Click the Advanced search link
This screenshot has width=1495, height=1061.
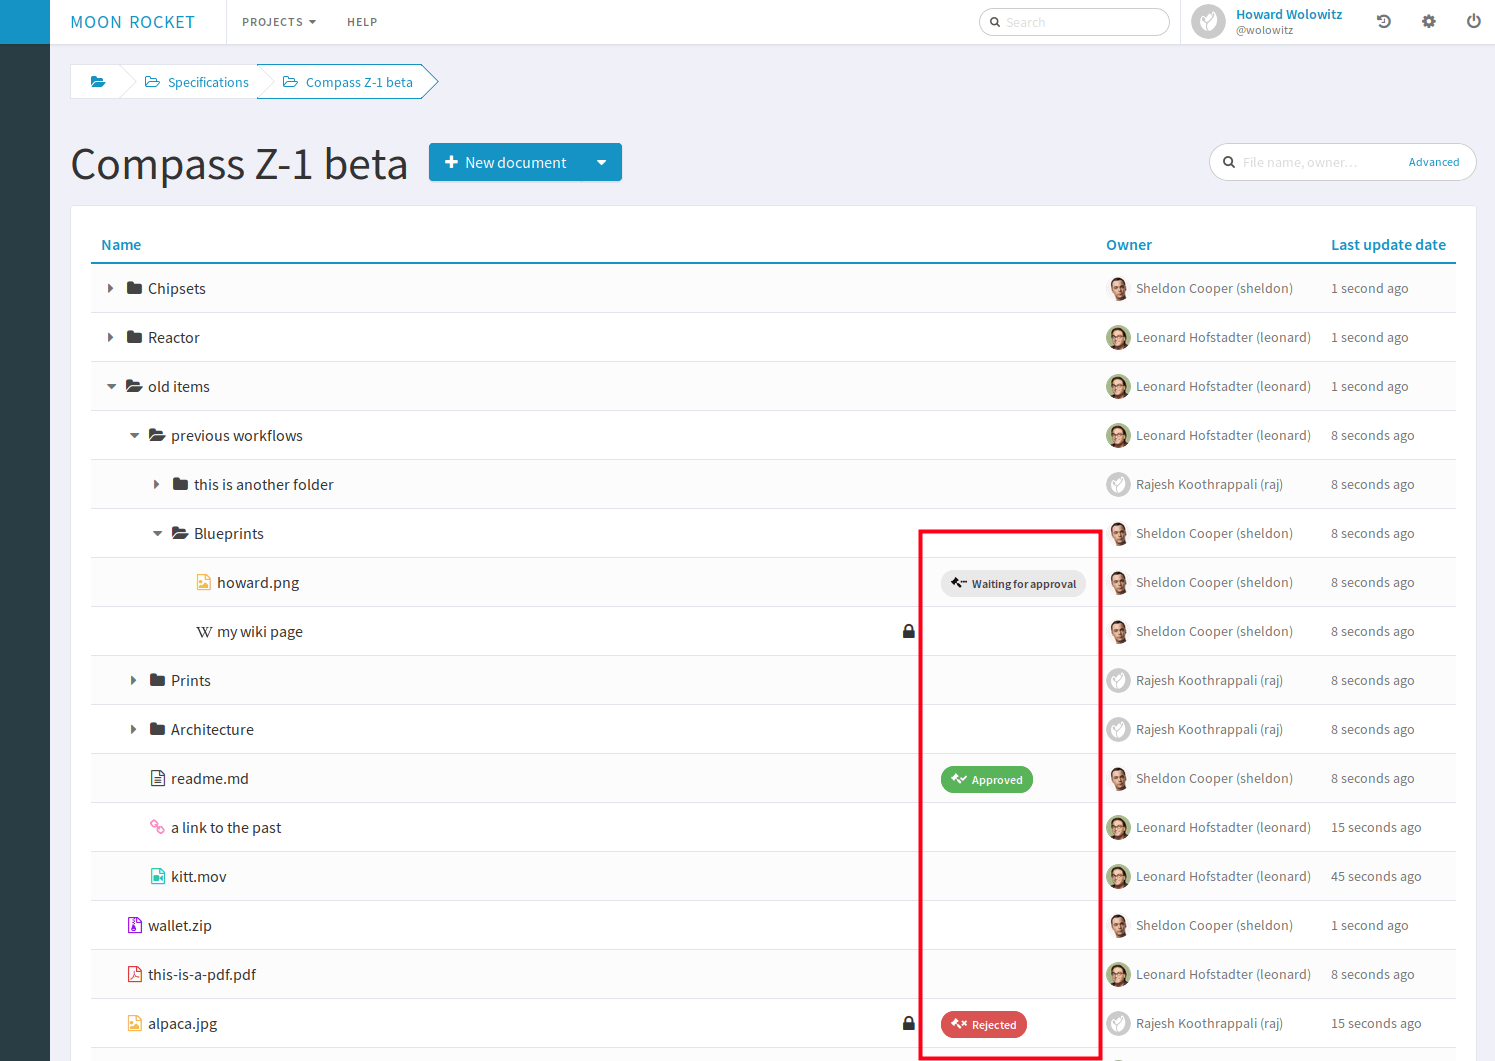1433,162
